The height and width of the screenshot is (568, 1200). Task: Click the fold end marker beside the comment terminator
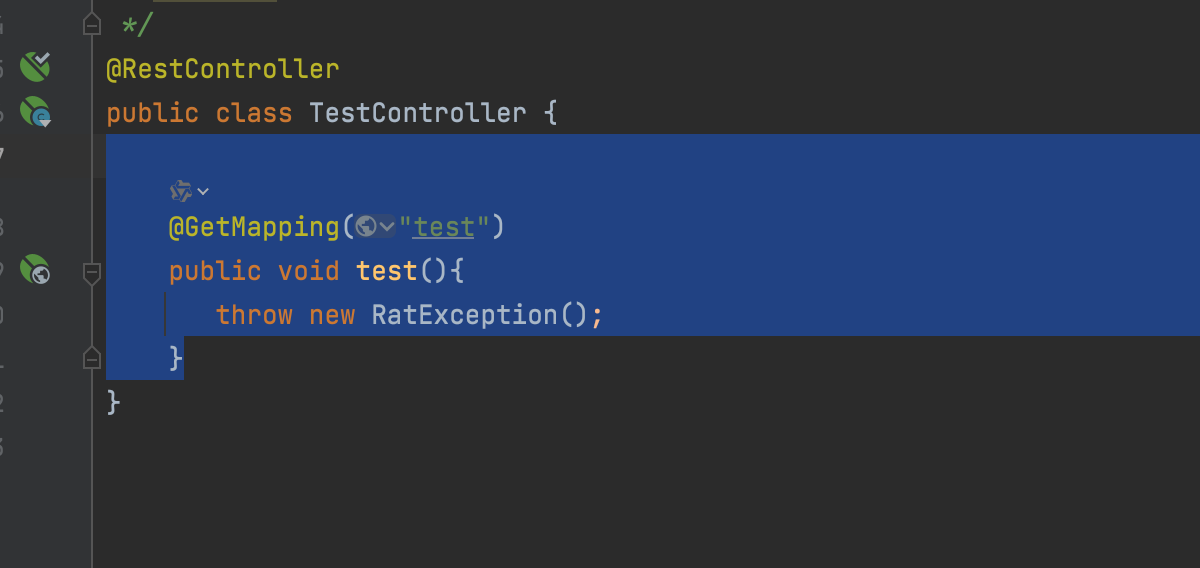click(x=92, y=23)
